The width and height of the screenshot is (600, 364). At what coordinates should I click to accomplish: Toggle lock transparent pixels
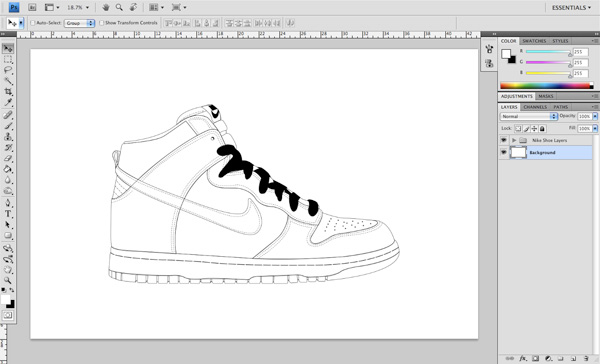518,129
